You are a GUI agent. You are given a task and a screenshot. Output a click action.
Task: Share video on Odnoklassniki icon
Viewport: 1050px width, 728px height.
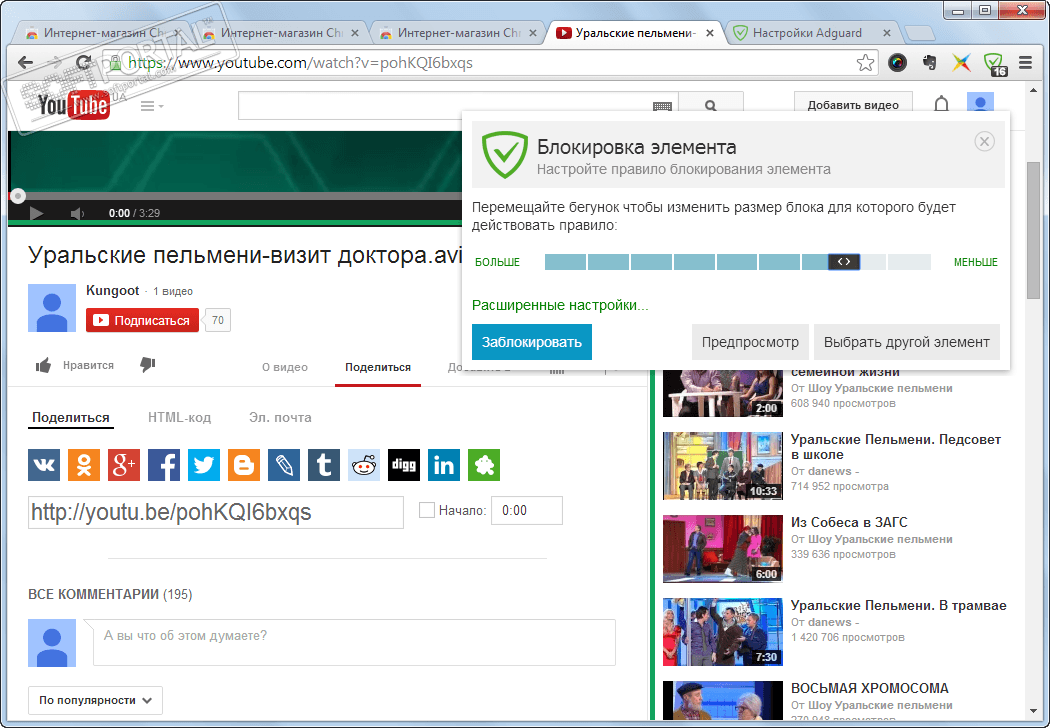click(84, 465)
